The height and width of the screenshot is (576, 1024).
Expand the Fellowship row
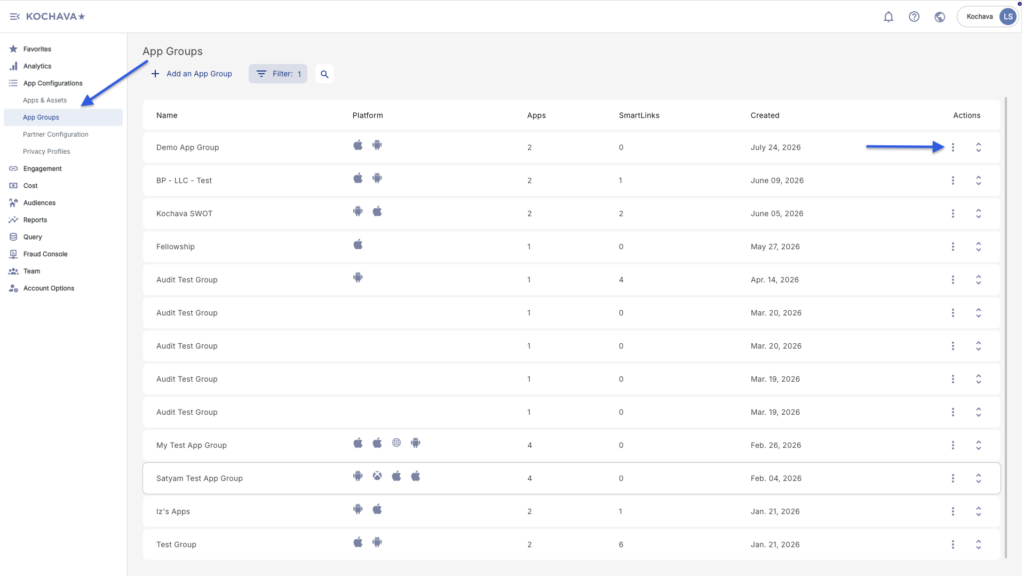(x=978, y=247)
